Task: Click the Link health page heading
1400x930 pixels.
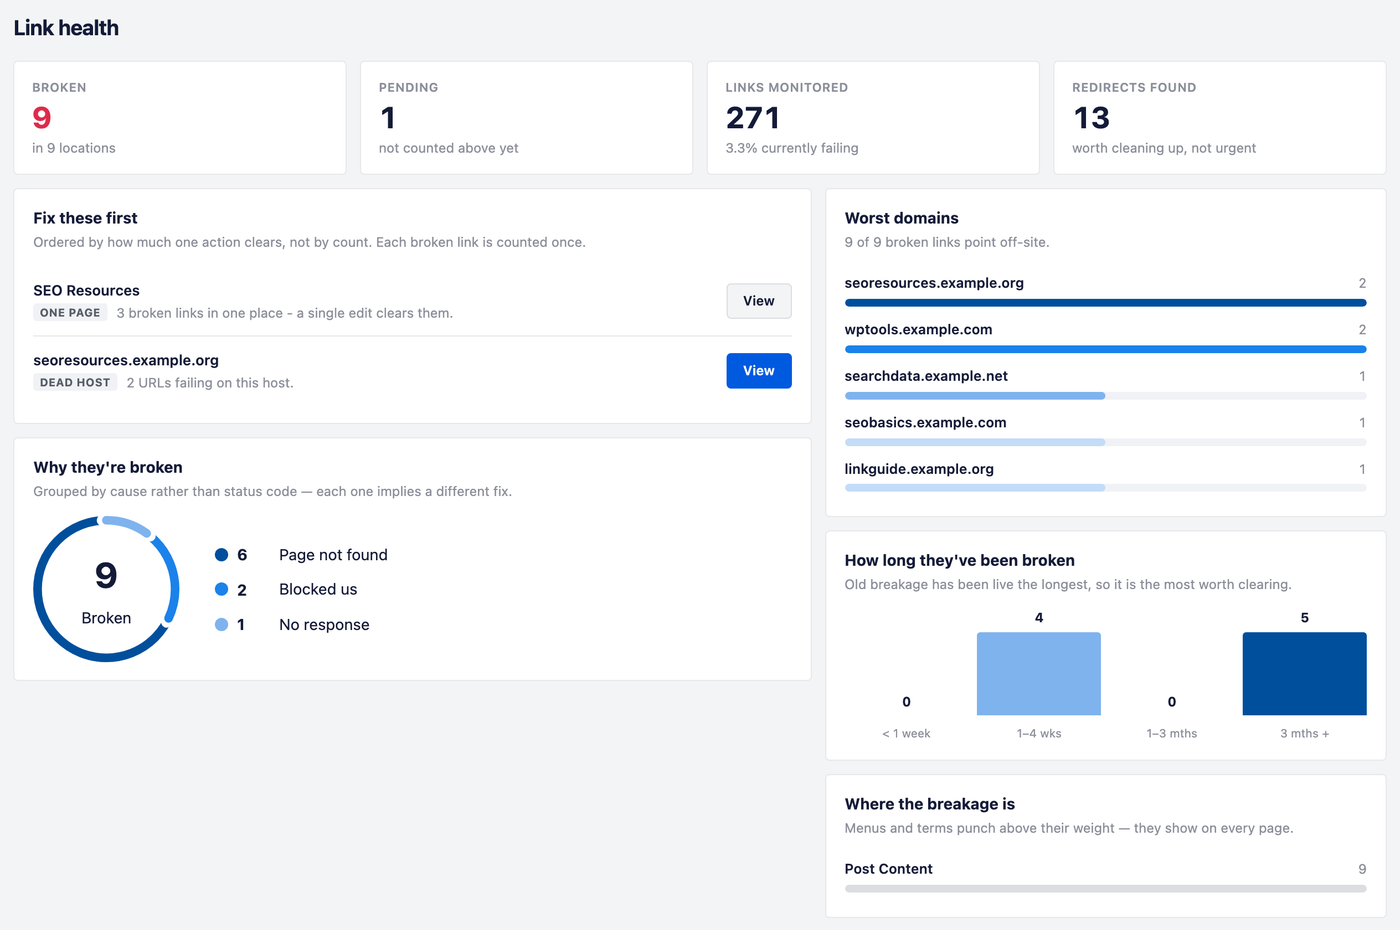Action: [66, 28]
